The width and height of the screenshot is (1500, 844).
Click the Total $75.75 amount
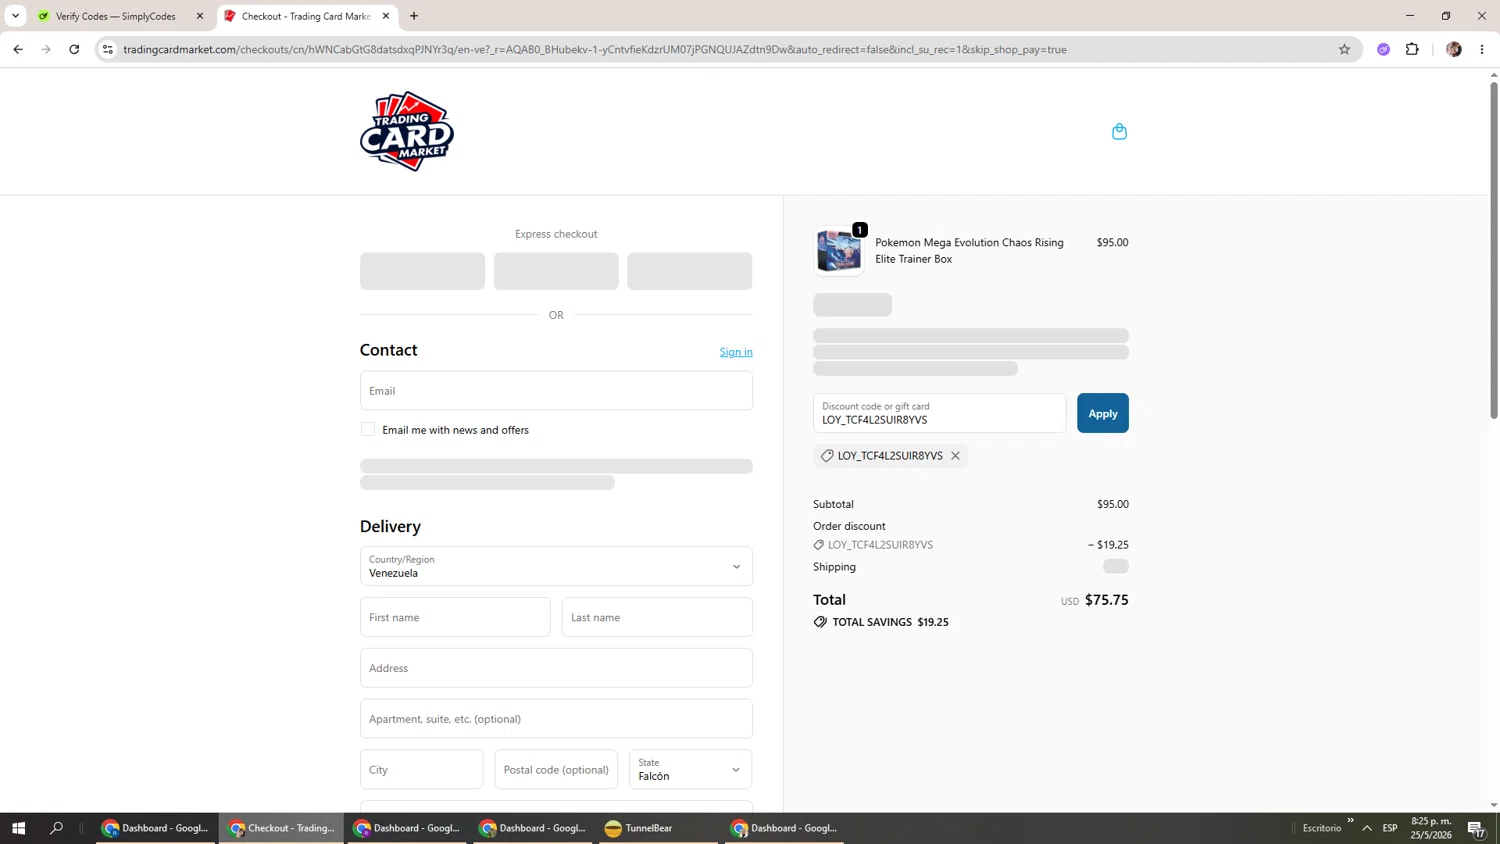tap(1106, 600)
